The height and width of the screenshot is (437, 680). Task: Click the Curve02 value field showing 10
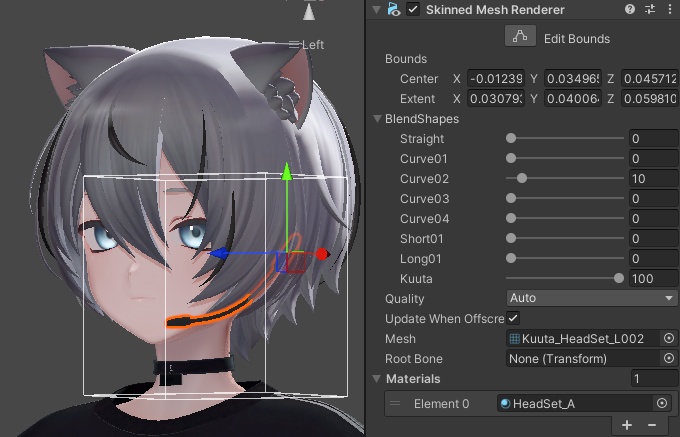pos(654,178)
